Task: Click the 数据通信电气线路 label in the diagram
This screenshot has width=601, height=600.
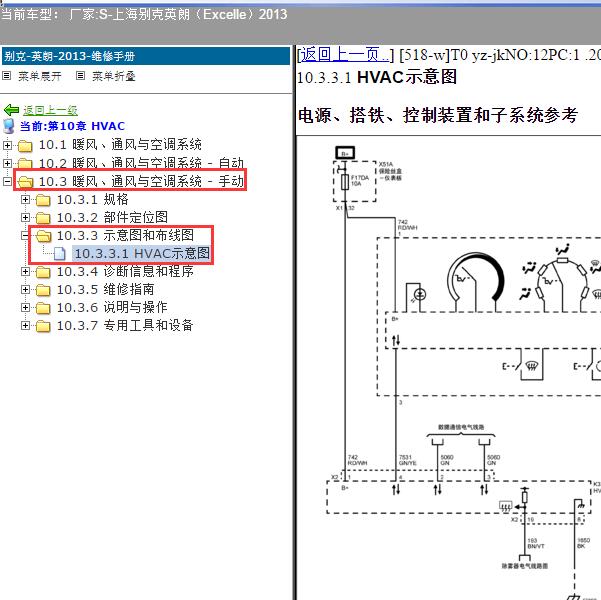Action: 461,427
